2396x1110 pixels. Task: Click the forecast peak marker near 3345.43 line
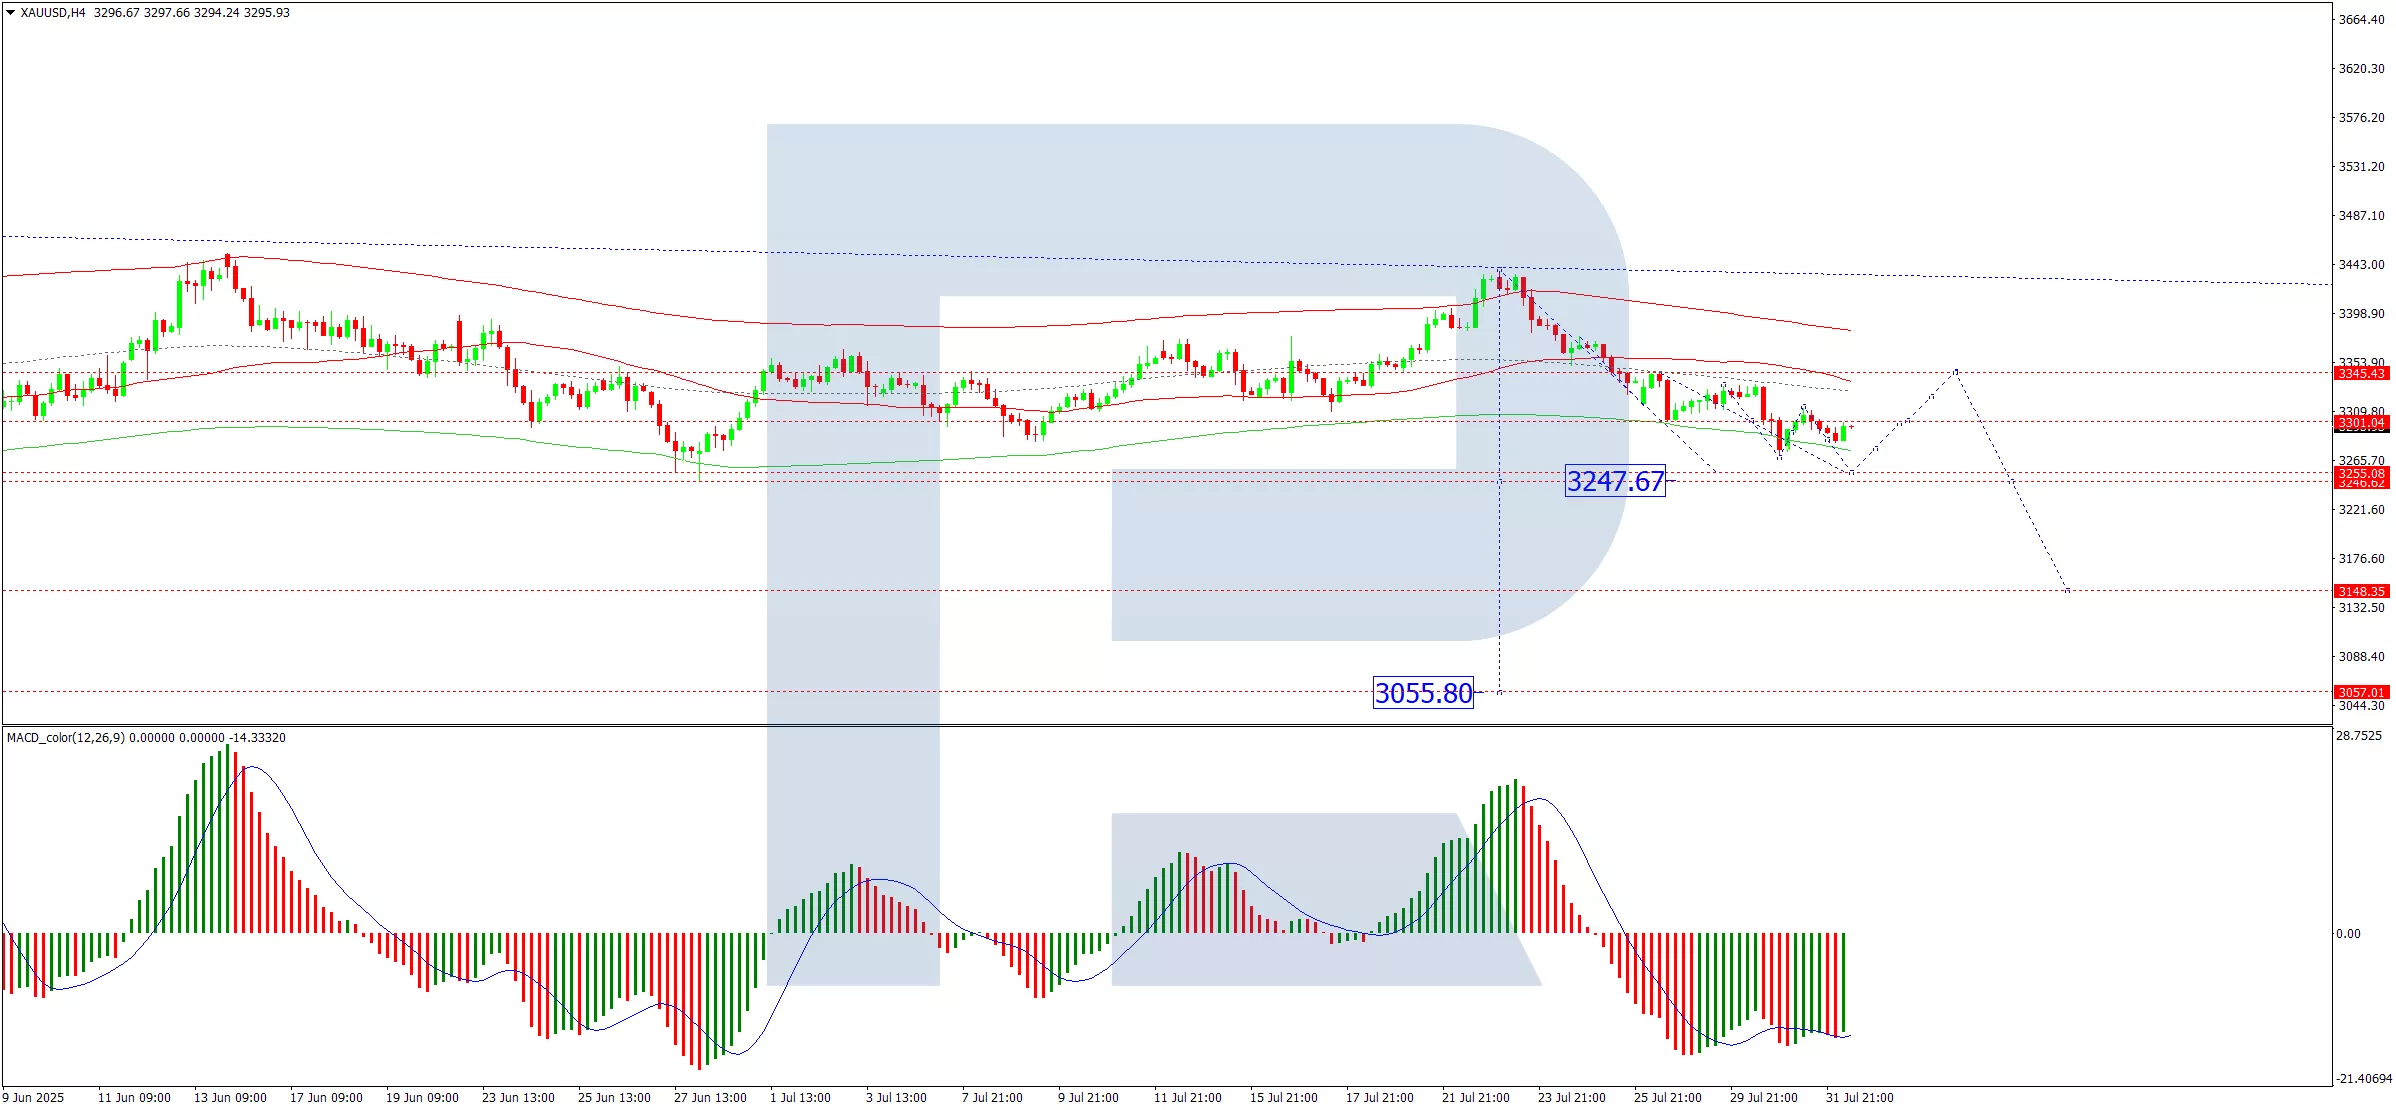pos(1956,372)
